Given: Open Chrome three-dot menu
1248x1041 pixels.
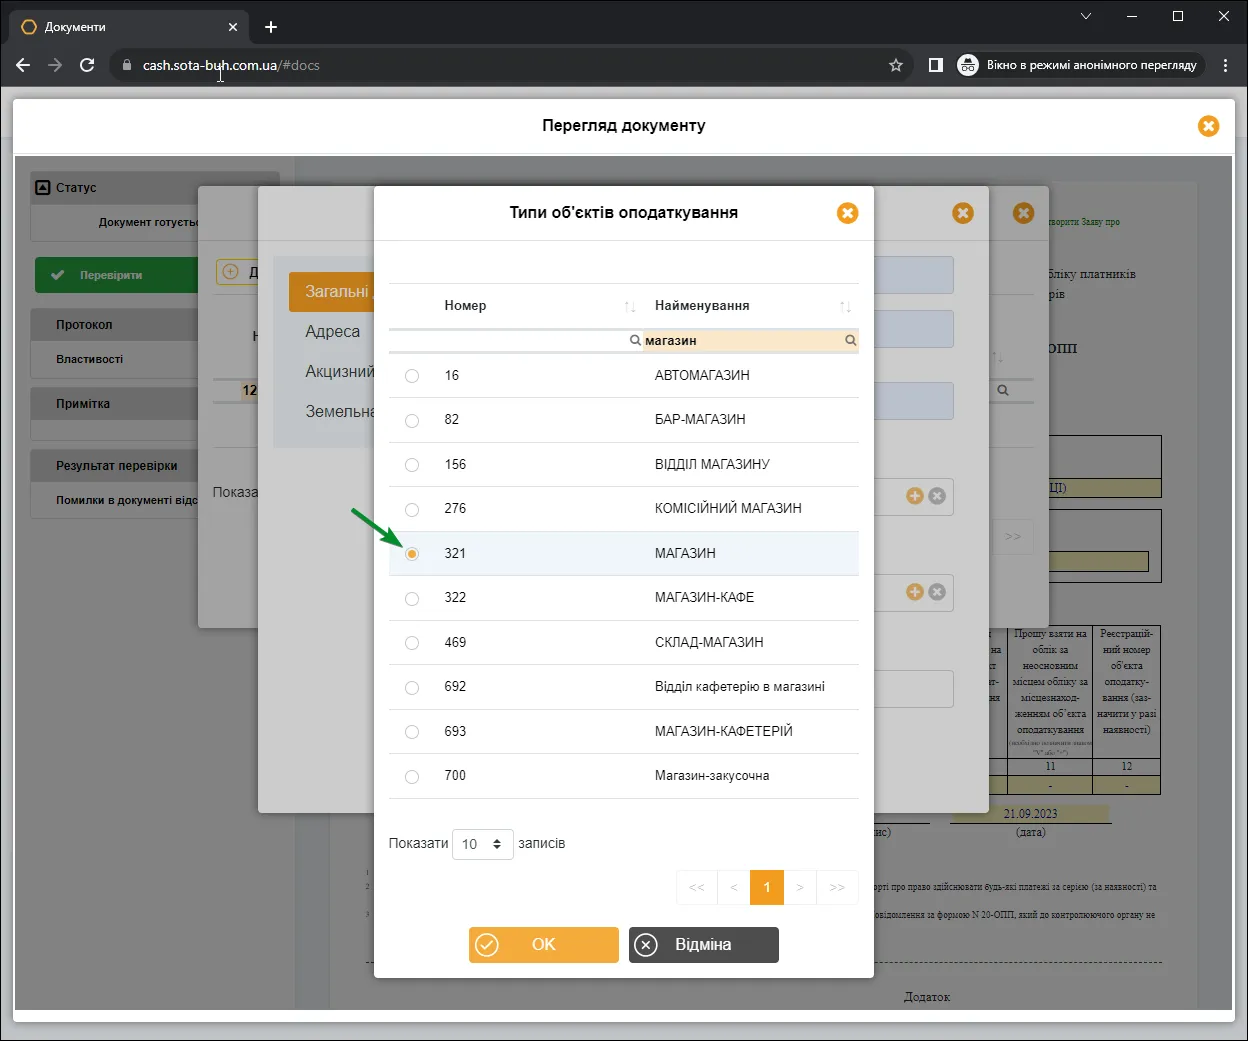Looking at the screenshot, I should coord(1225,65).
